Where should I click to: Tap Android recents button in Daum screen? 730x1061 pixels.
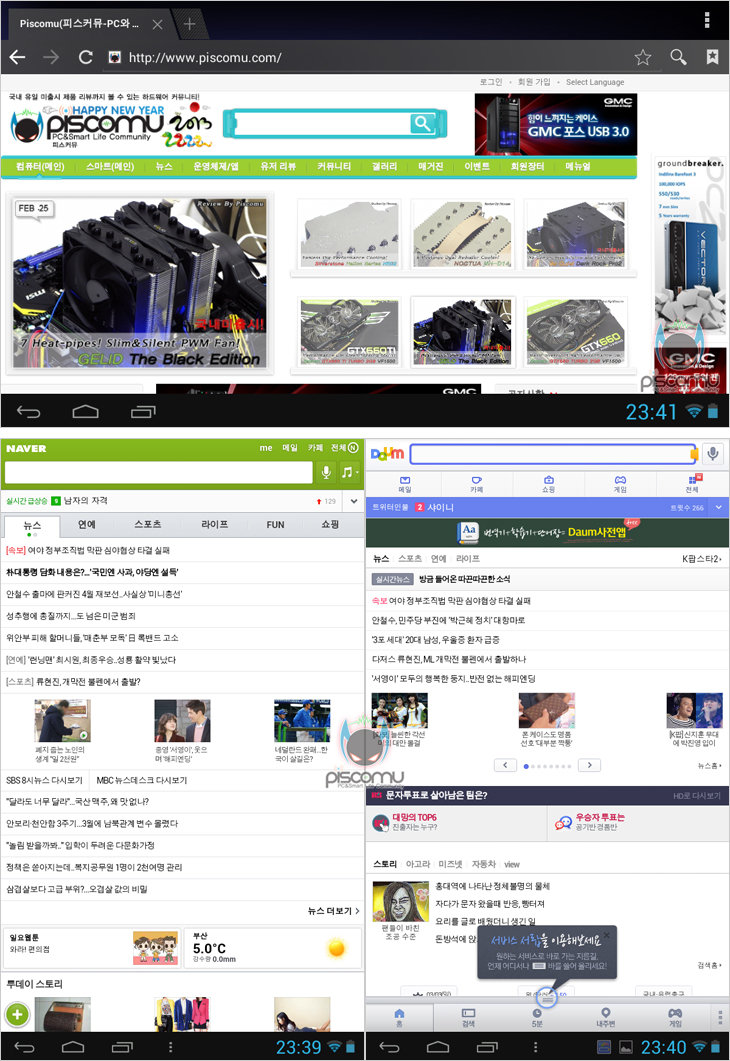pos(486,1047)
